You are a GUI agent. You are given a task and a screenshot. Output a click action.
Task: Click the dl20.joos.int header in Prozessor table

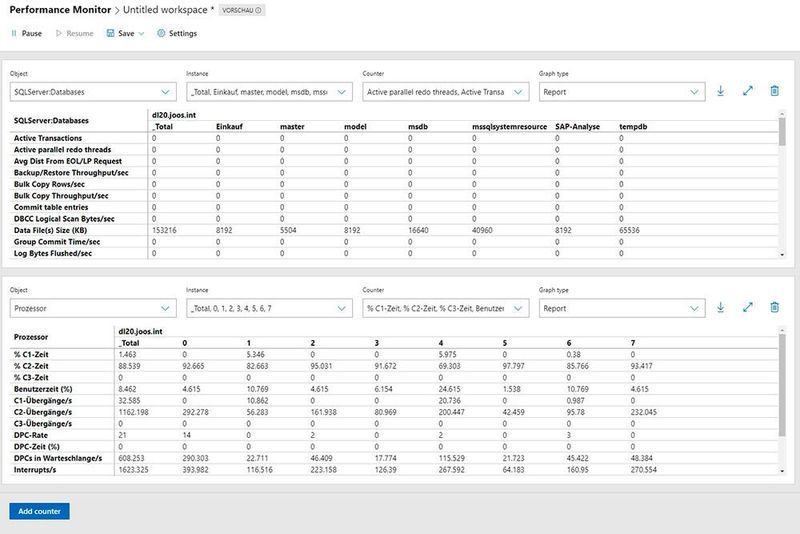(x=140, y=331)
